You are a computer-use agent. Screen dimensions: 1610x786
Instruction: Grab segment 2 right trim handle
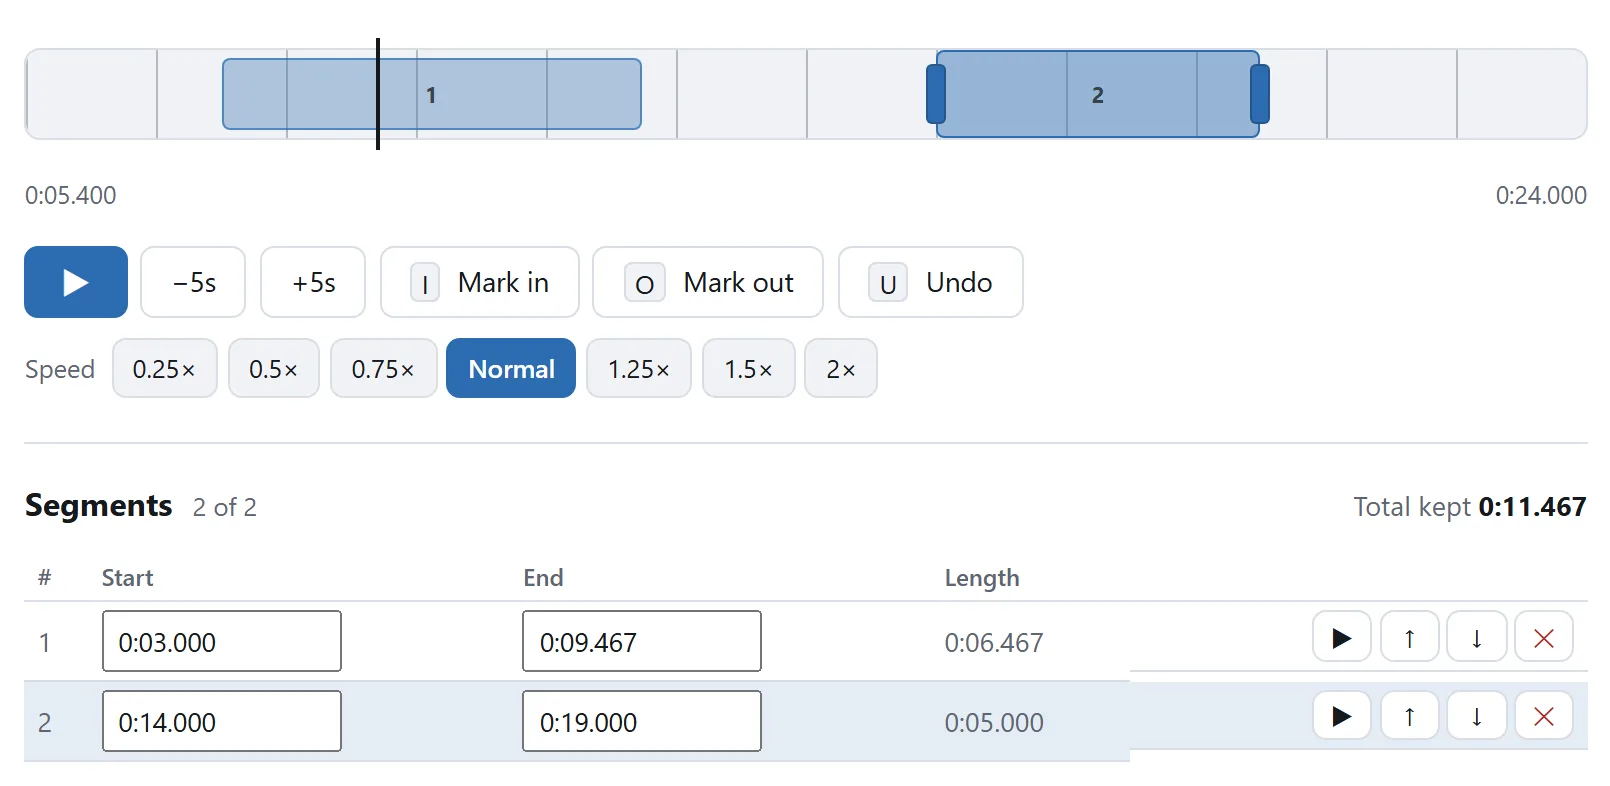click(x=1260, y=94)
